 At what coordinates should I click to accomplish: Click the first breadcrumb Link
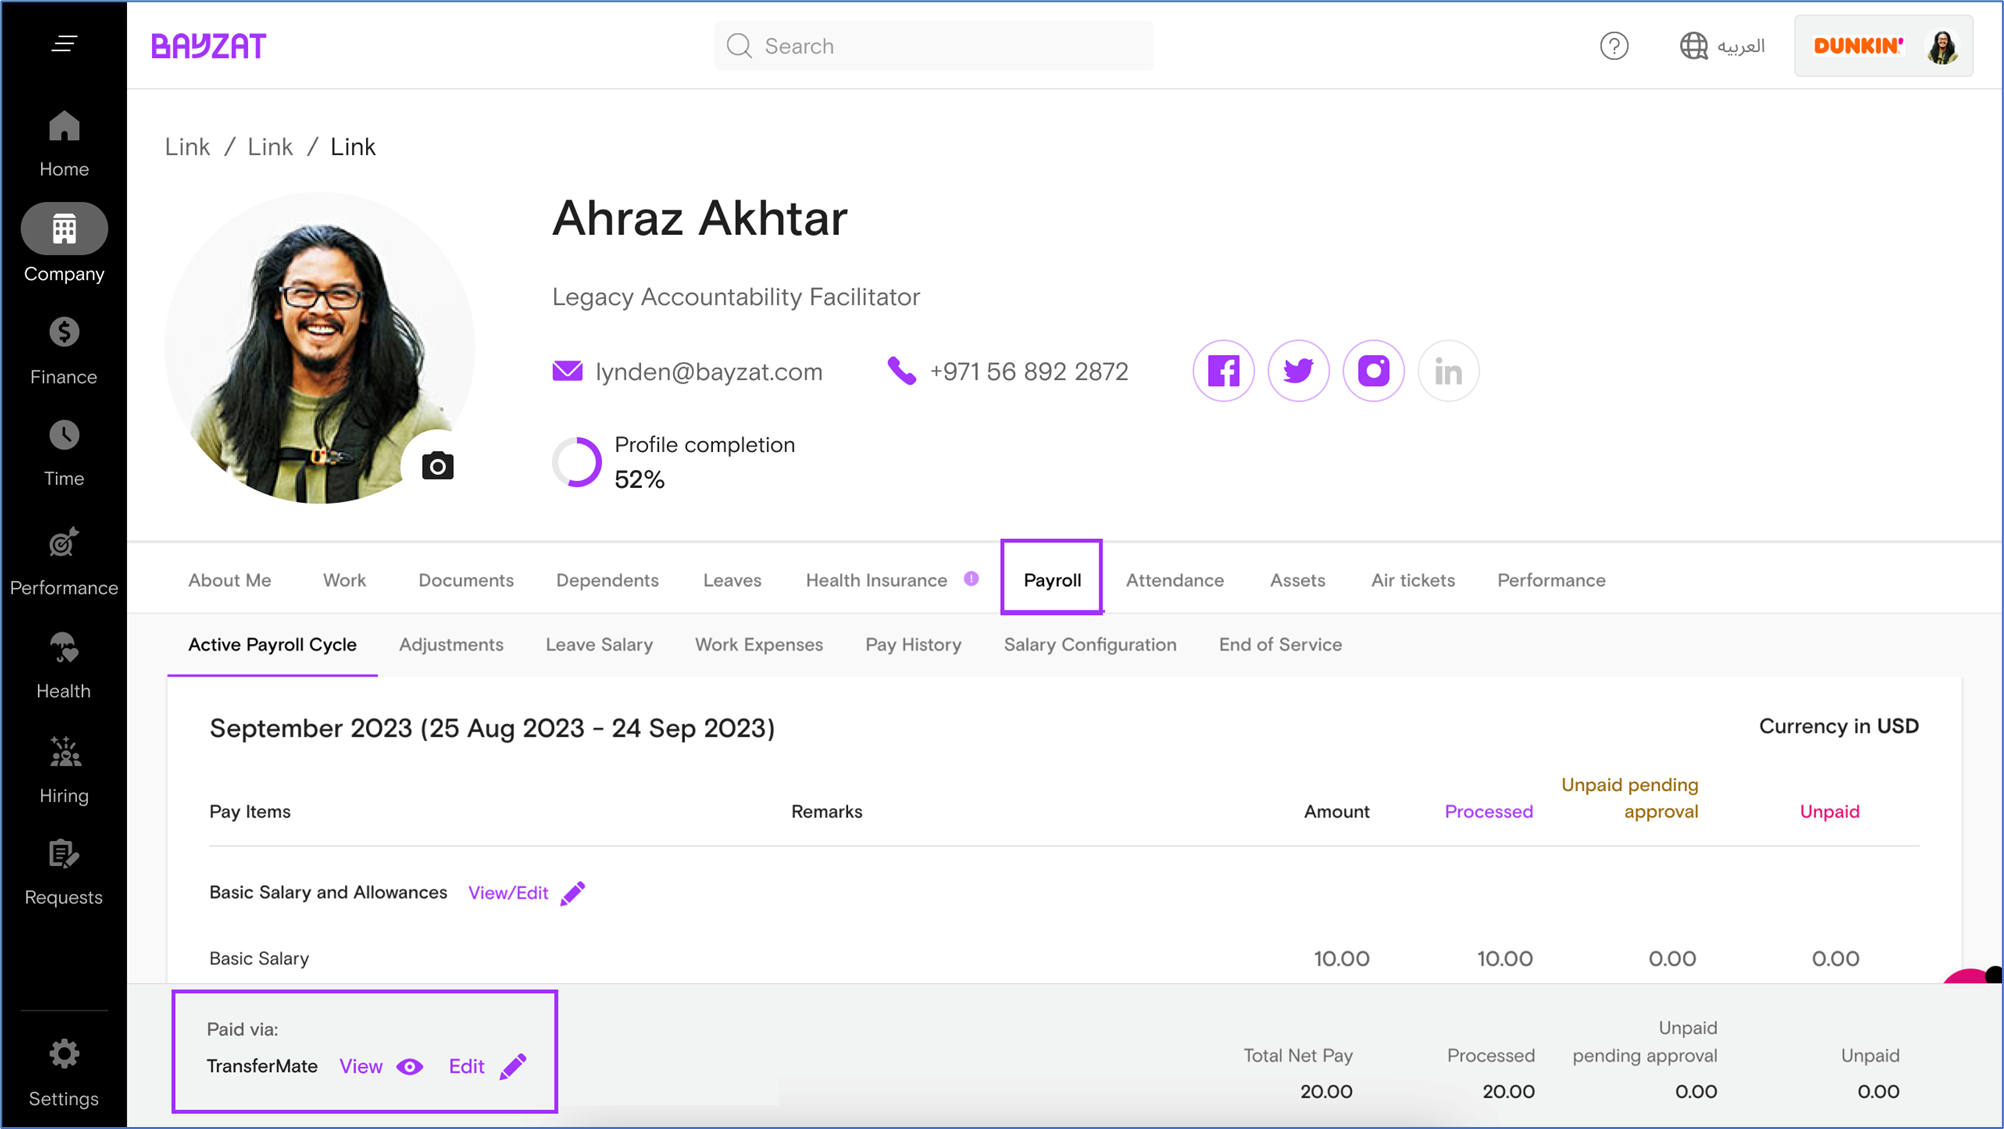[187, 147]
